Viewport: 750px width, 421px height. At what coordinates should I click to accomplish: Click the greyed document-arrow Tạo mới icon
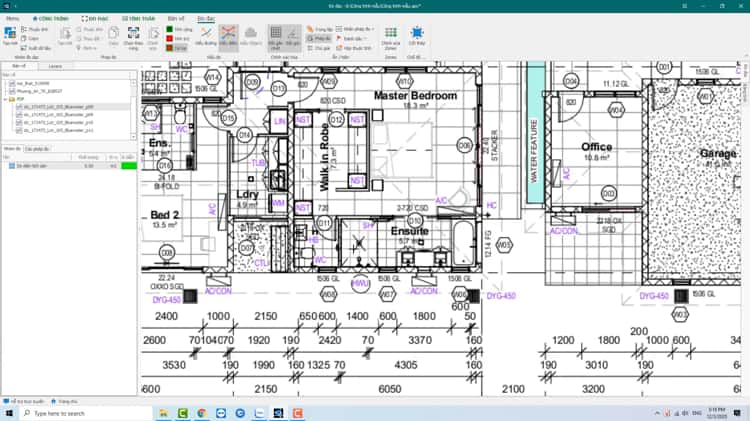(x=65, y=33)
